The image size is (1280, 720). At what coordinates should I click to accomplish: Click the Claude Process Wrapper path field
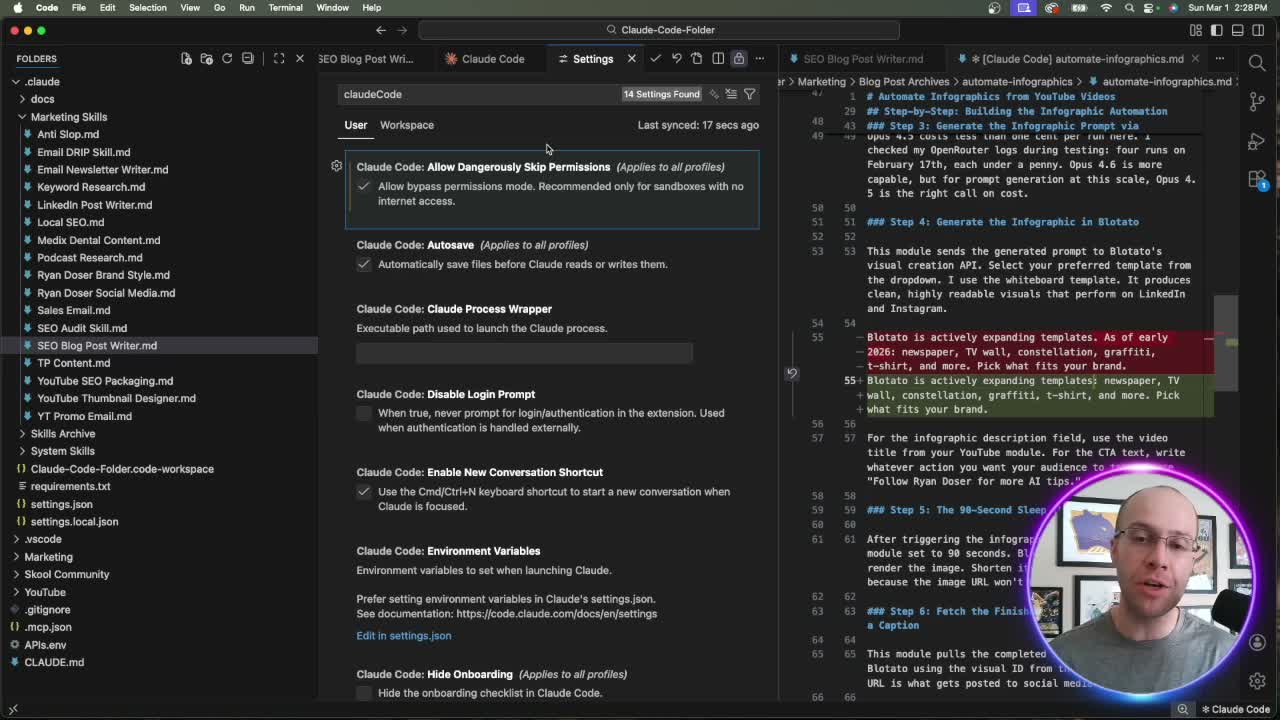pyautogui.click(x=524, y=352)
